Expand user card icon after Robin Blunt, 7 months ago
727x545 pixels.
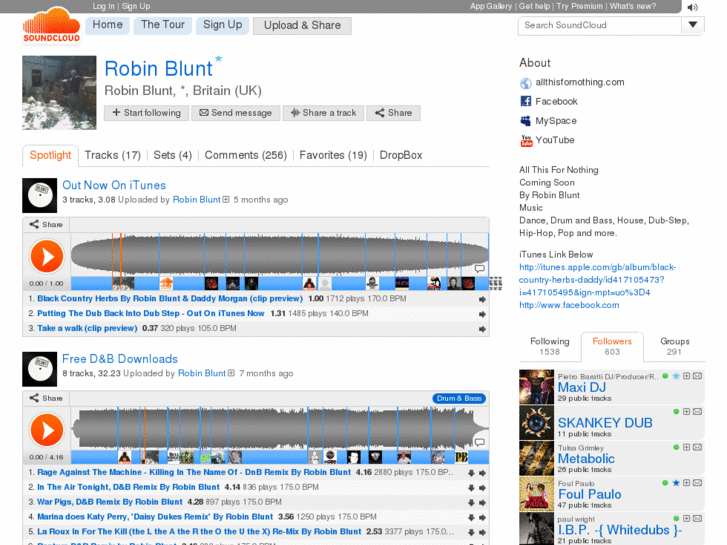231,373
